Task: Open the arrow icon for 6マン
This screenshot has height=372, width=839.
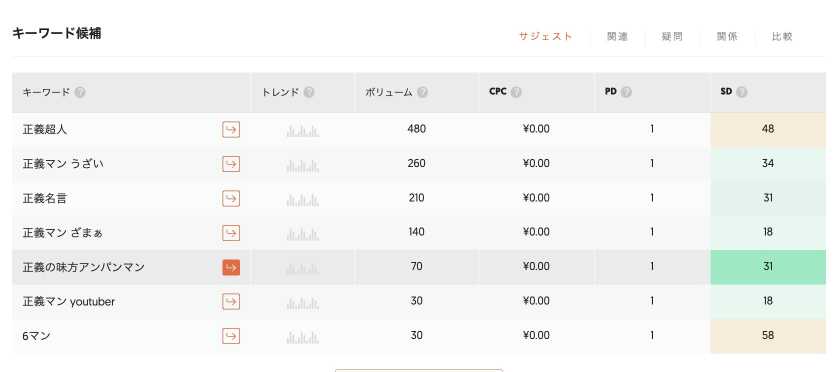Action: coord(231,336)
